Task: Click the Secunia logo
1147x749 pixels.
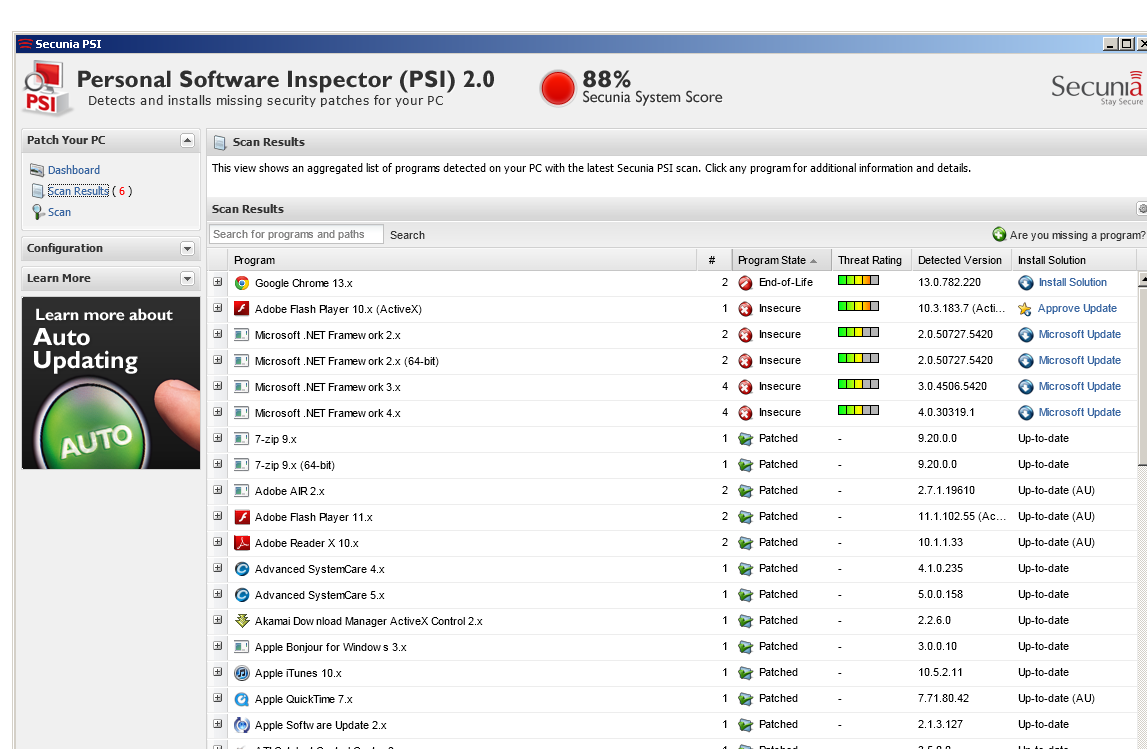Action: (1097, 88)
